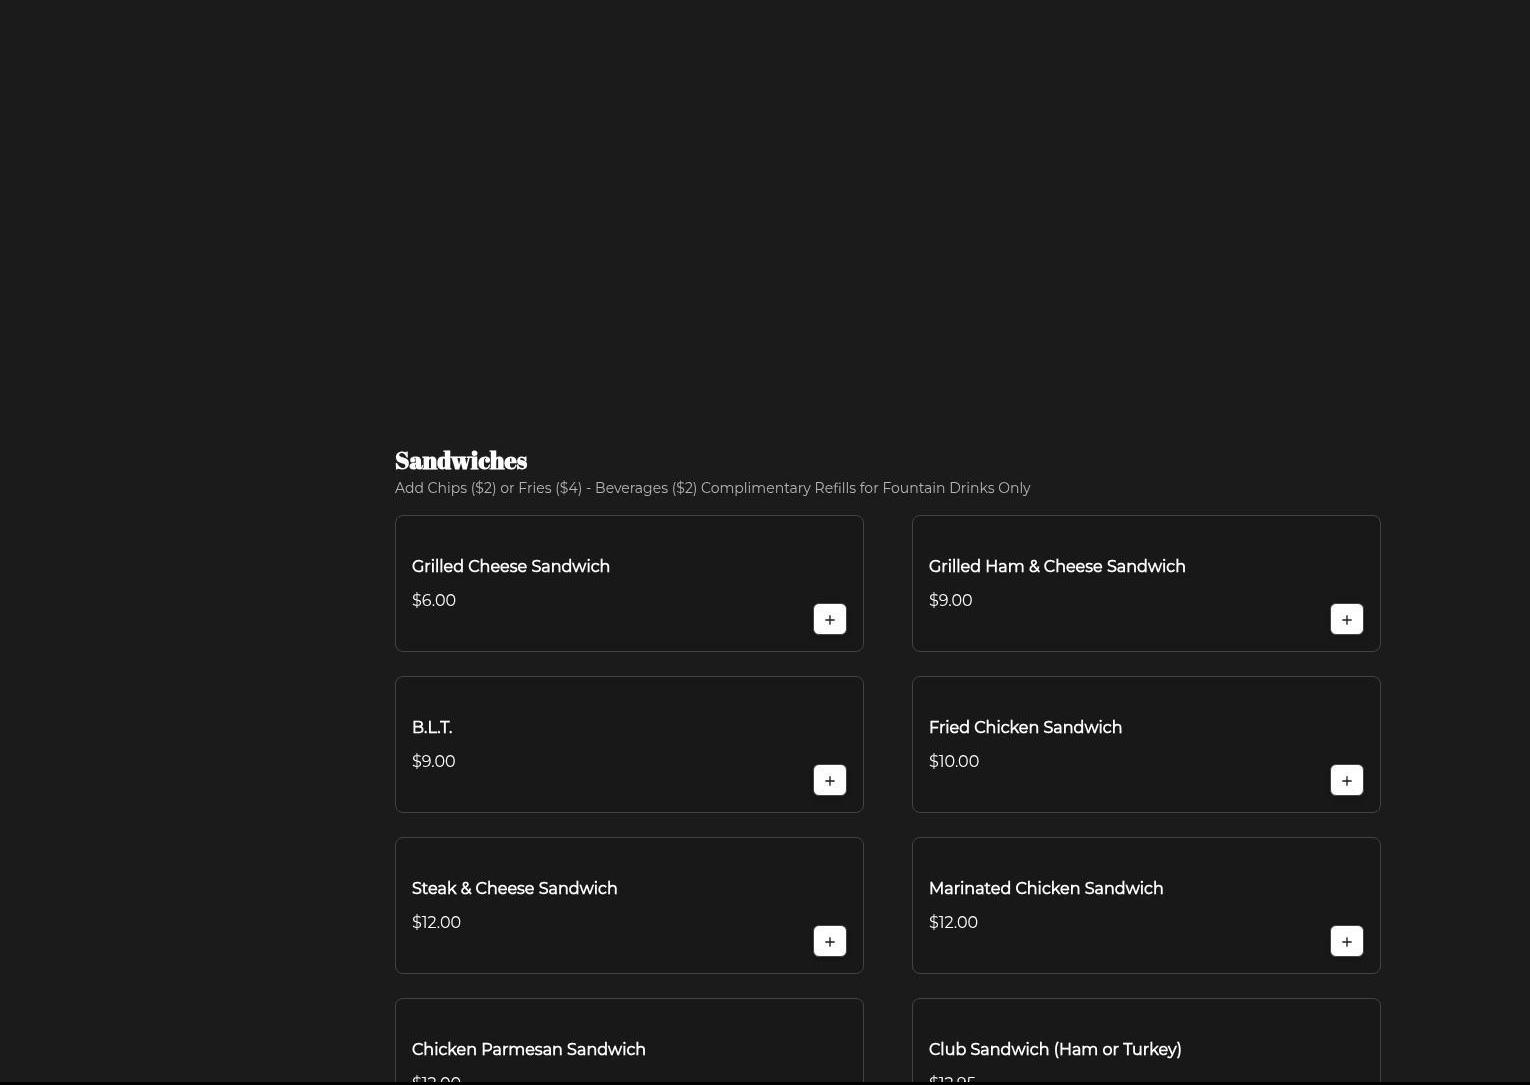The width and height of the screenshot is (1530, 1085).
Task: Open Grilled Cheese Sandwich item title
Action: click(510, 567)
